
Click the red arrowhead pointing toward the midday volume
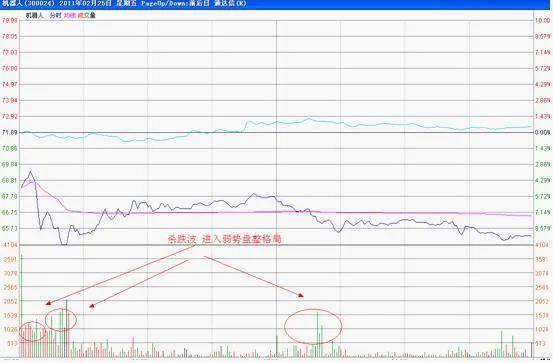tap(301, 295)
